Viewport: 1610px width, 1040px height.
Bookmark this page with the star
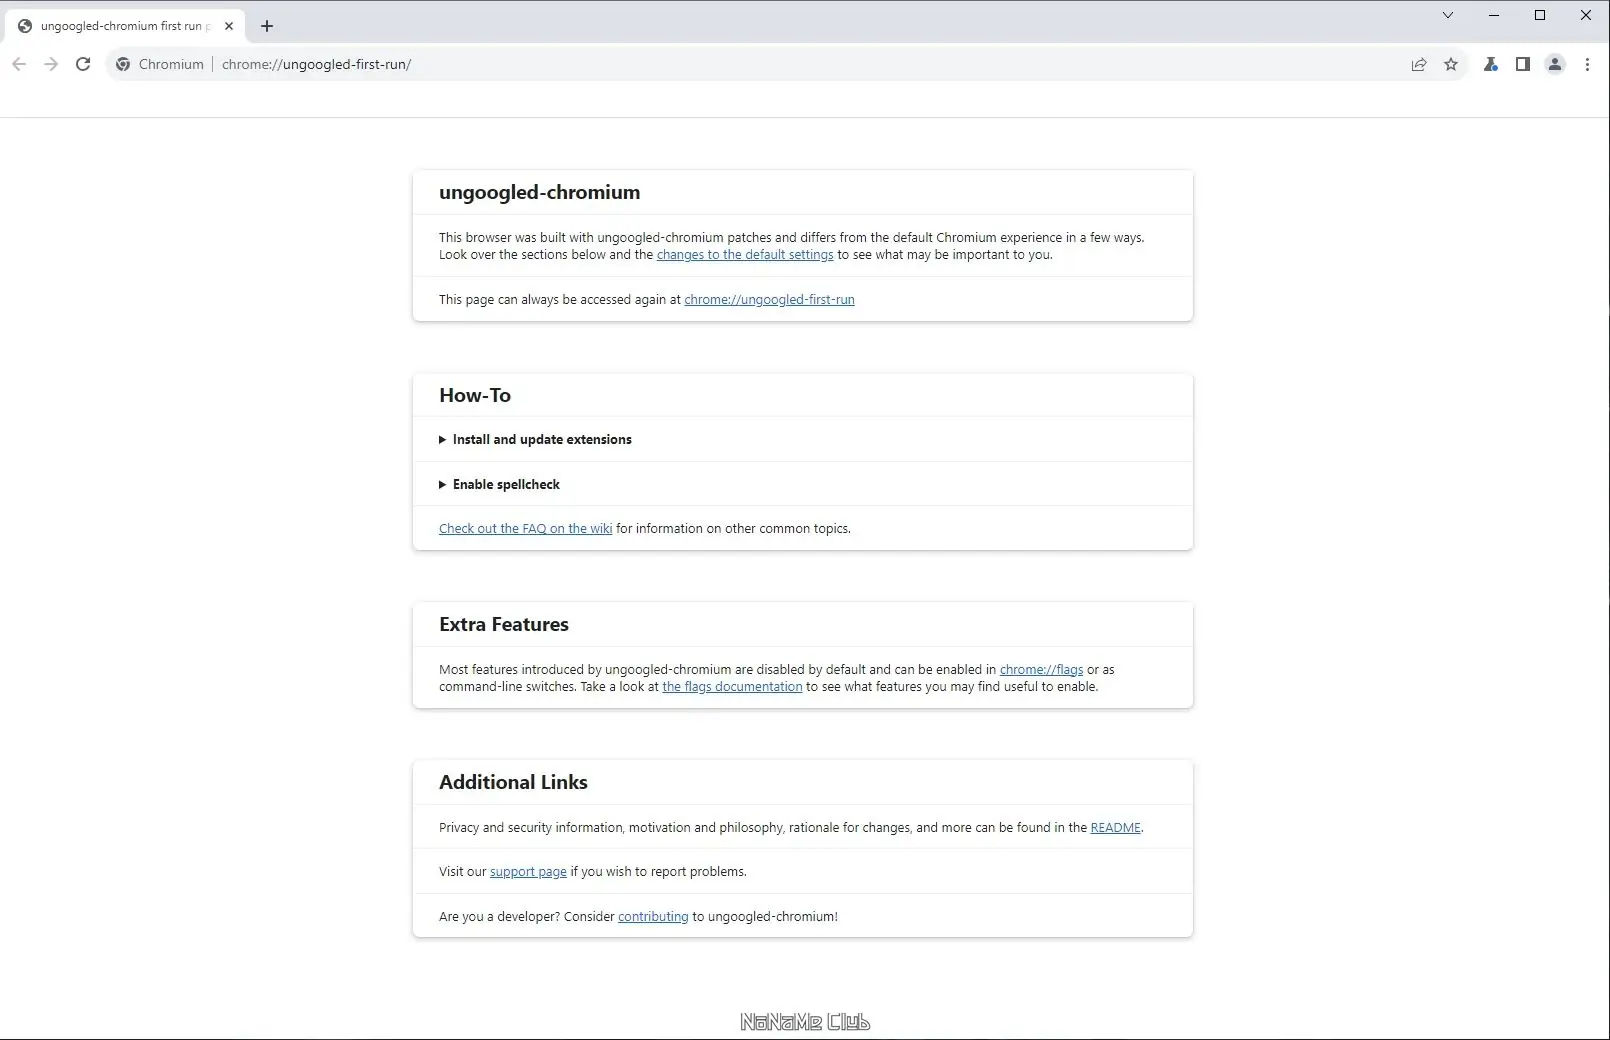1451,64
